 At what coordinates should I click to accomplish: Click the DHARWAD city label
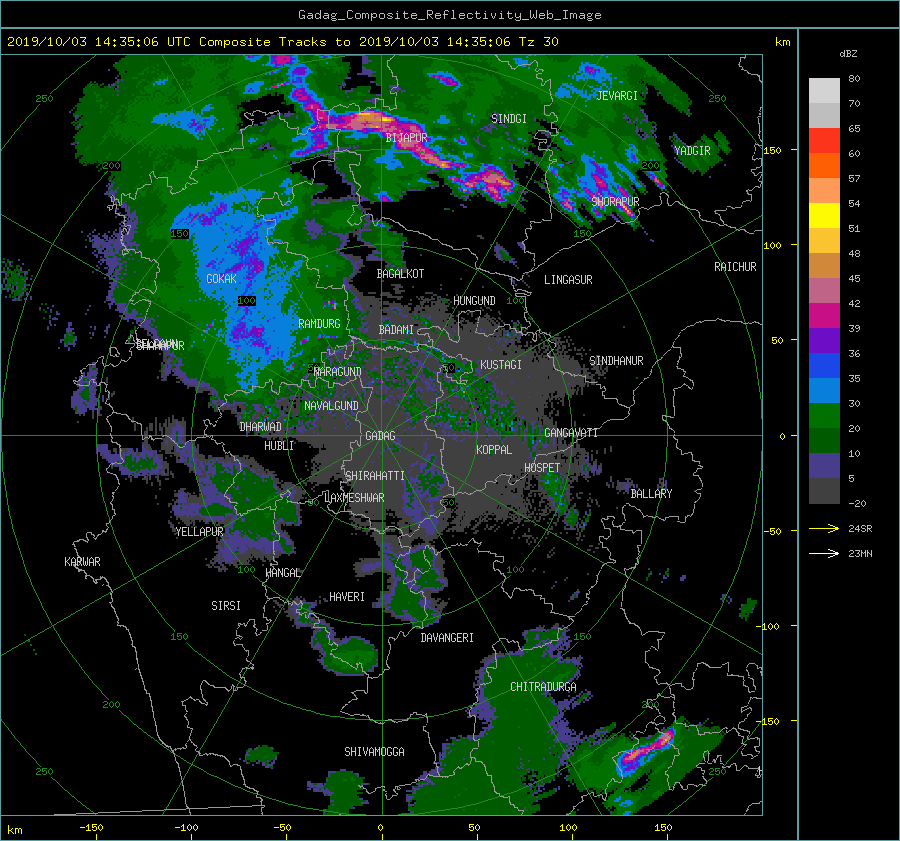click(x=261, y=427)
